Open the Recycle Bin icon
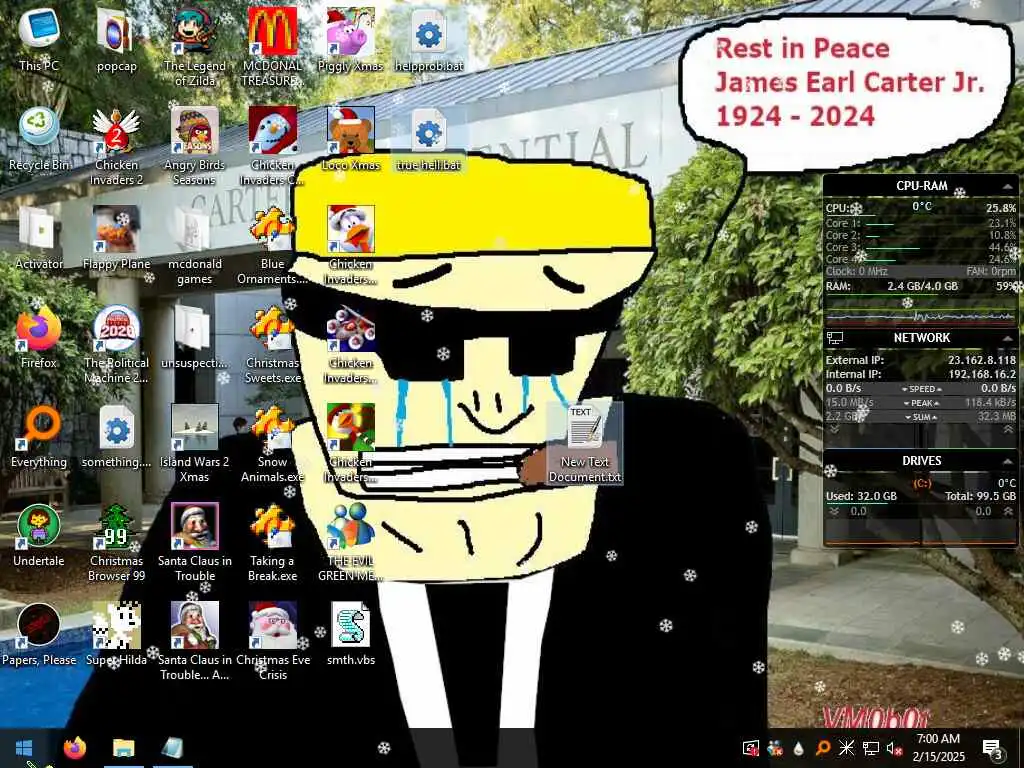 39,139
